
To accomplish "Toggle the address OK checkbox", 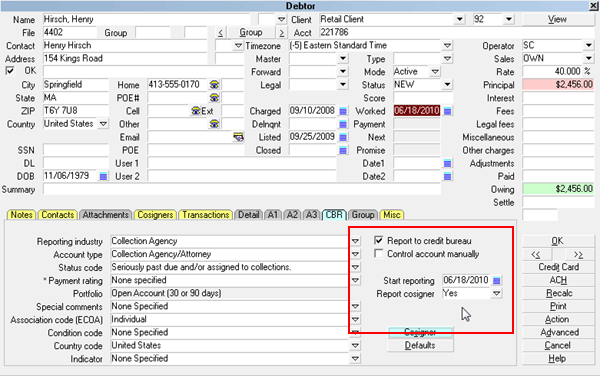I will (10, 71).
